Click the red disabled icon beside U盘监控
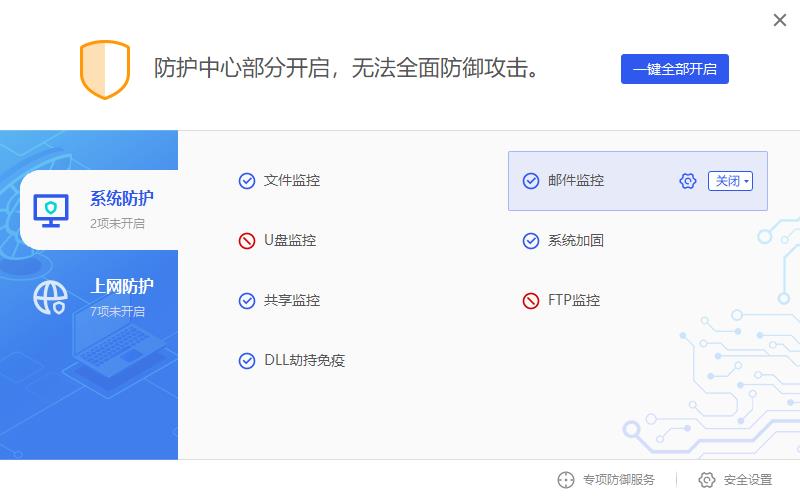Viewport: 800px width, 500px height. click(x=247, y=241)
